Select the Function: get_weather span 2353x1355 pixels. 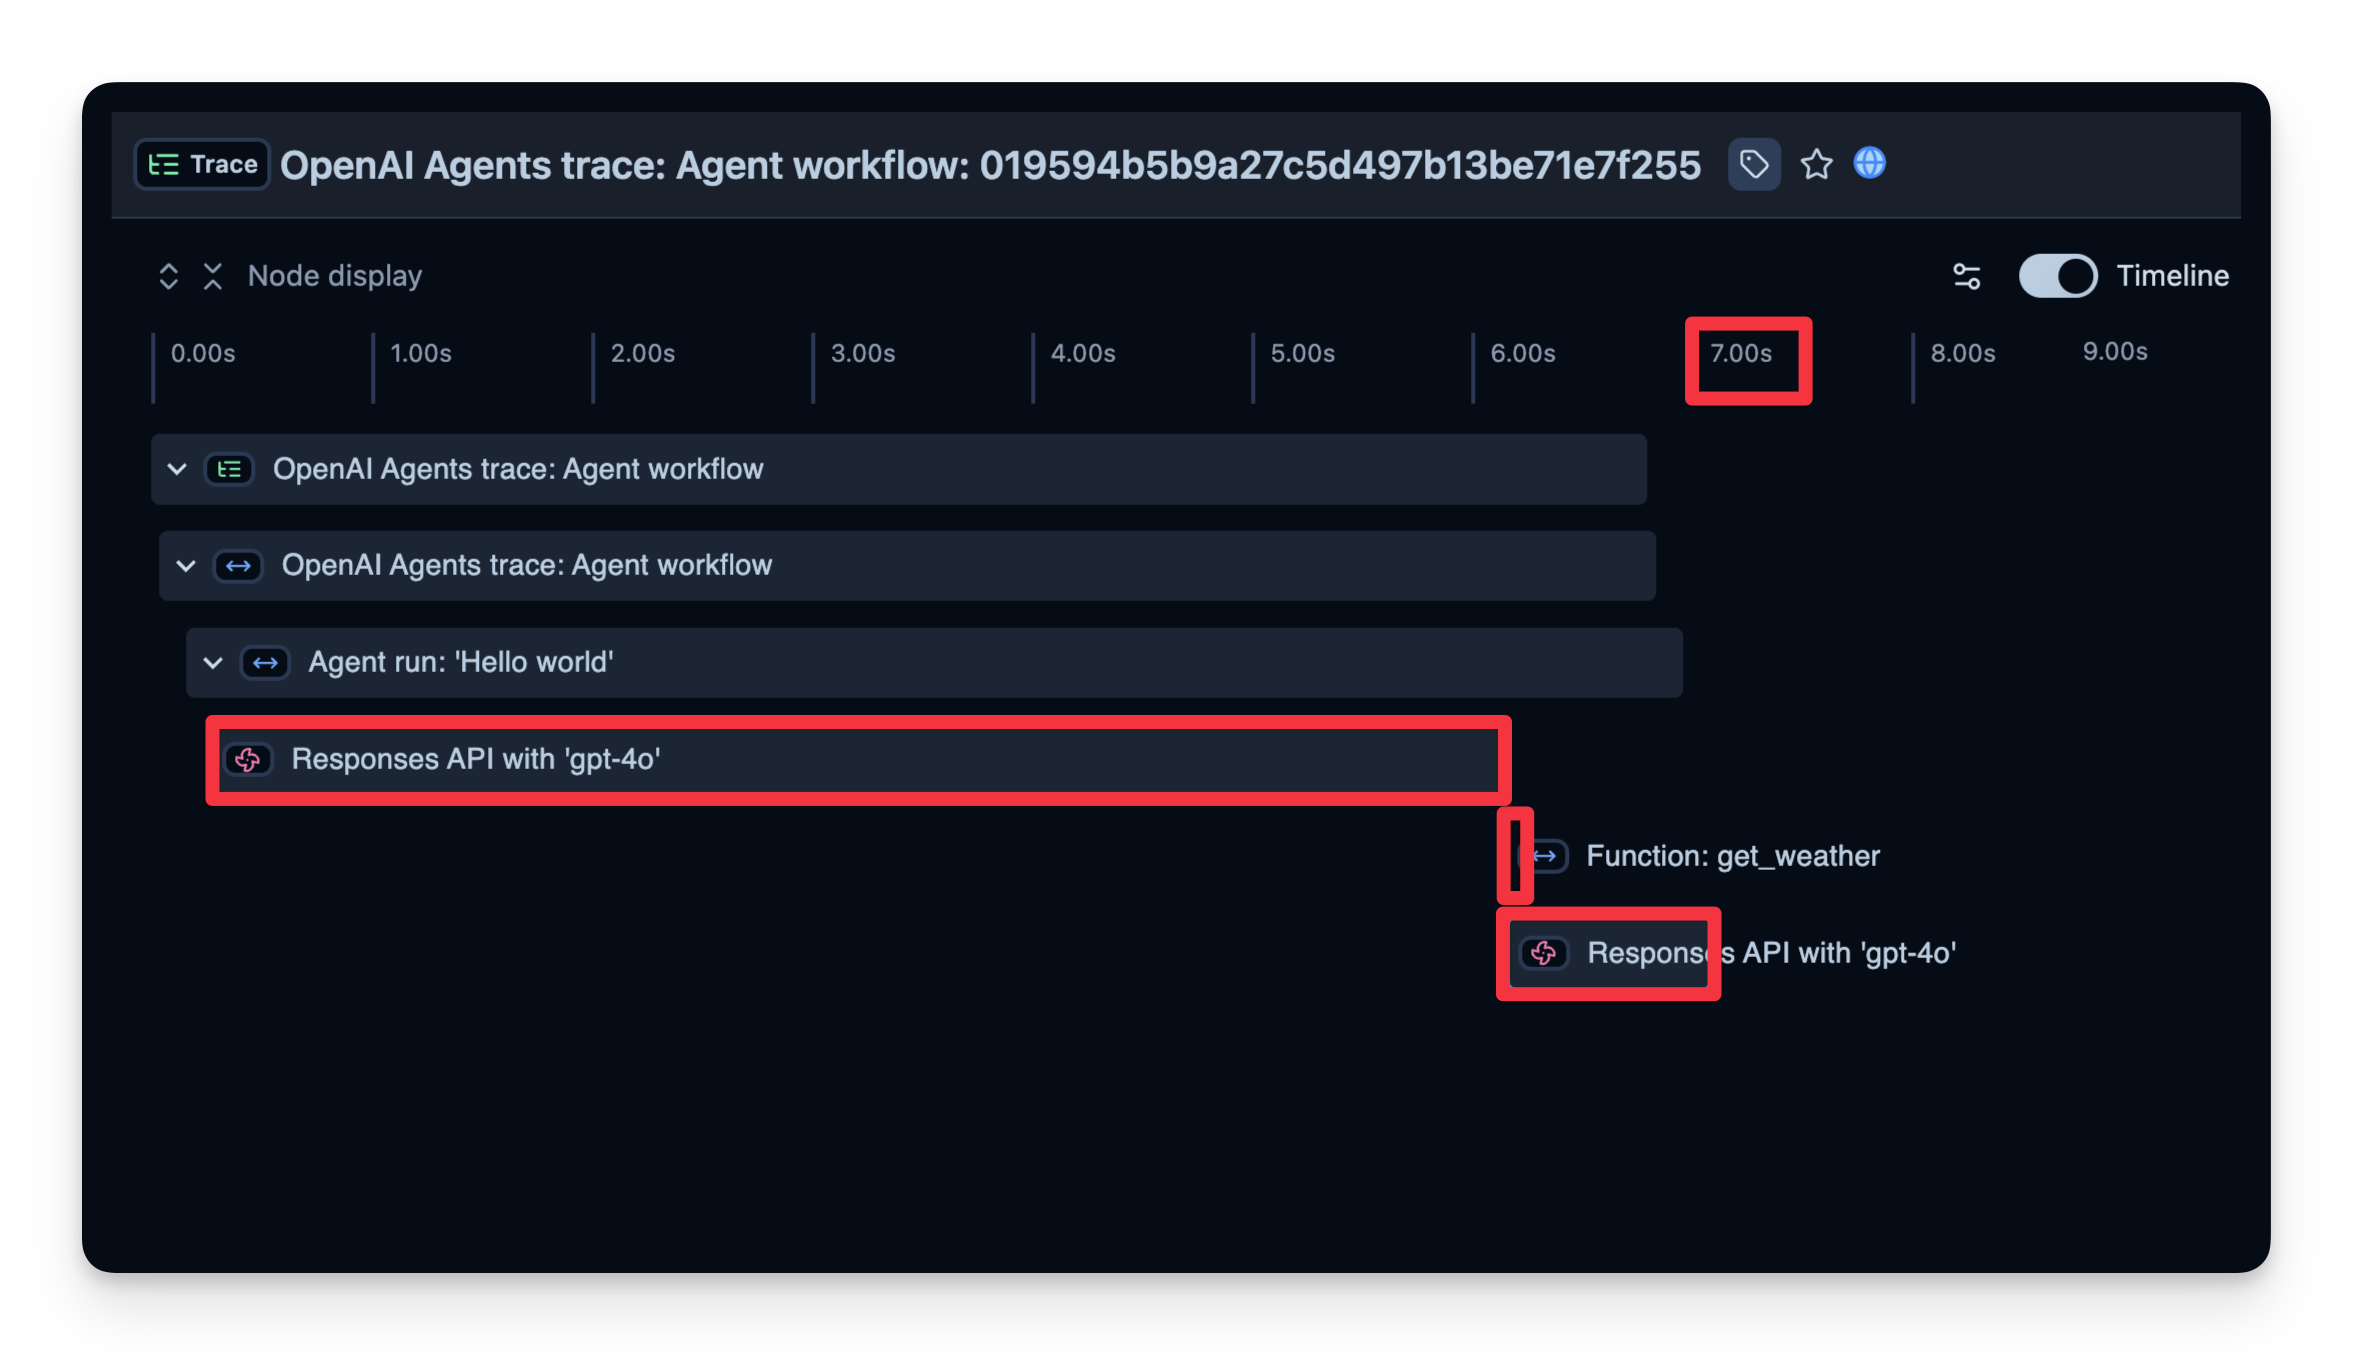[1732, 856]
